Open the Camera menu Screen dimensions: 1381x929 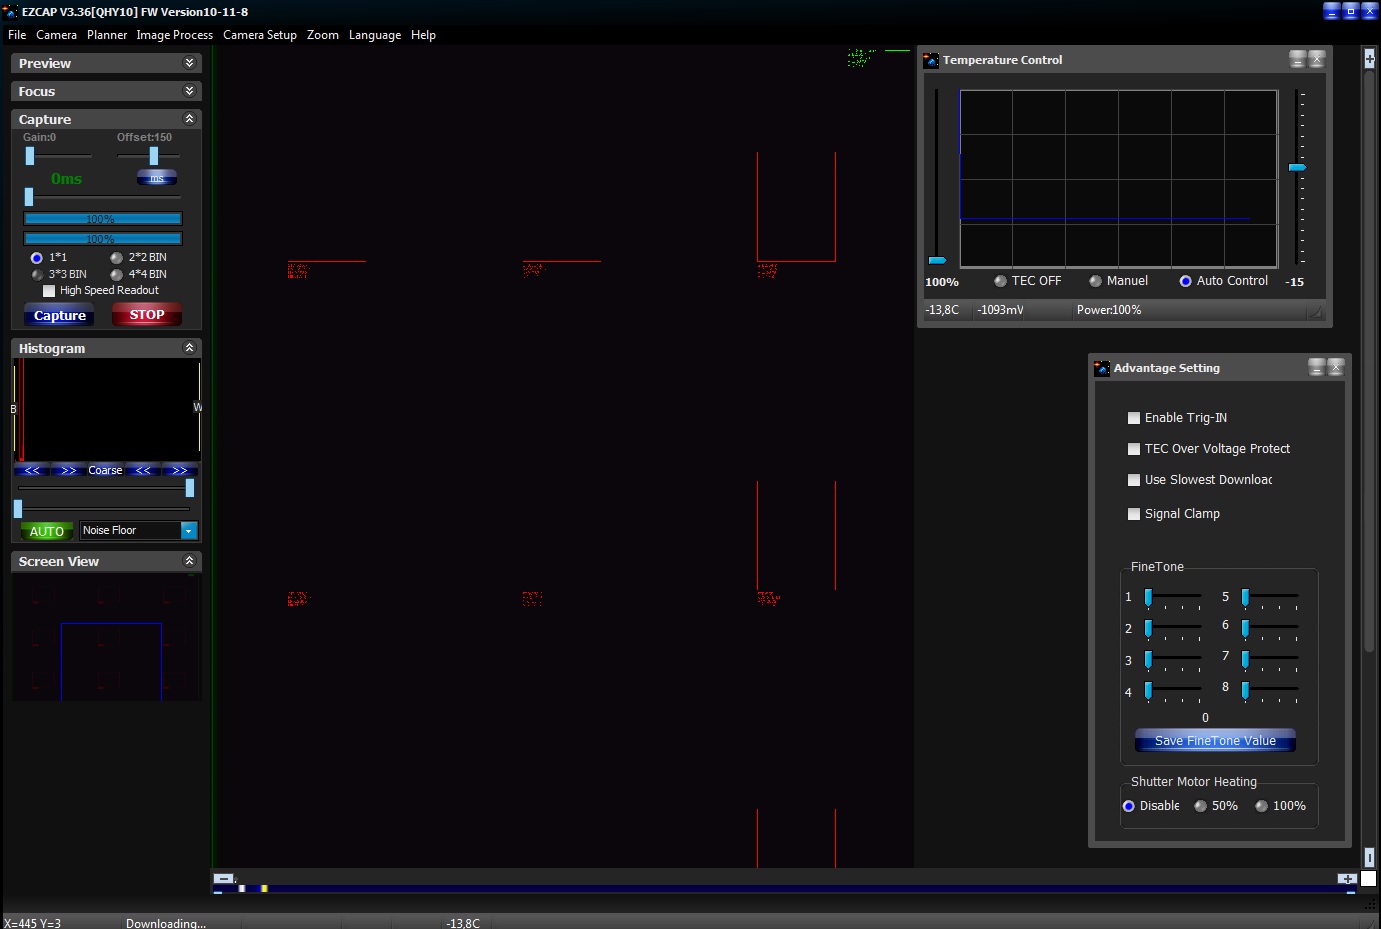tap(56, 35)
